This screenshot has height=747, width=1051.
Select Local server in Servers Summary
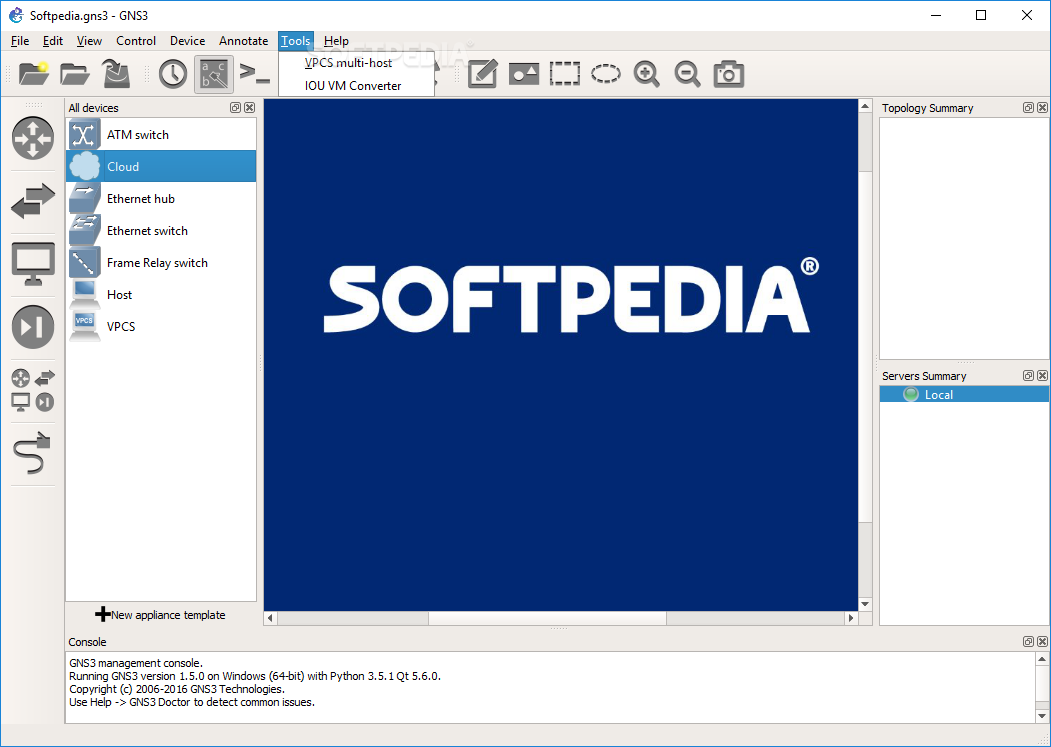pos(964,394)
